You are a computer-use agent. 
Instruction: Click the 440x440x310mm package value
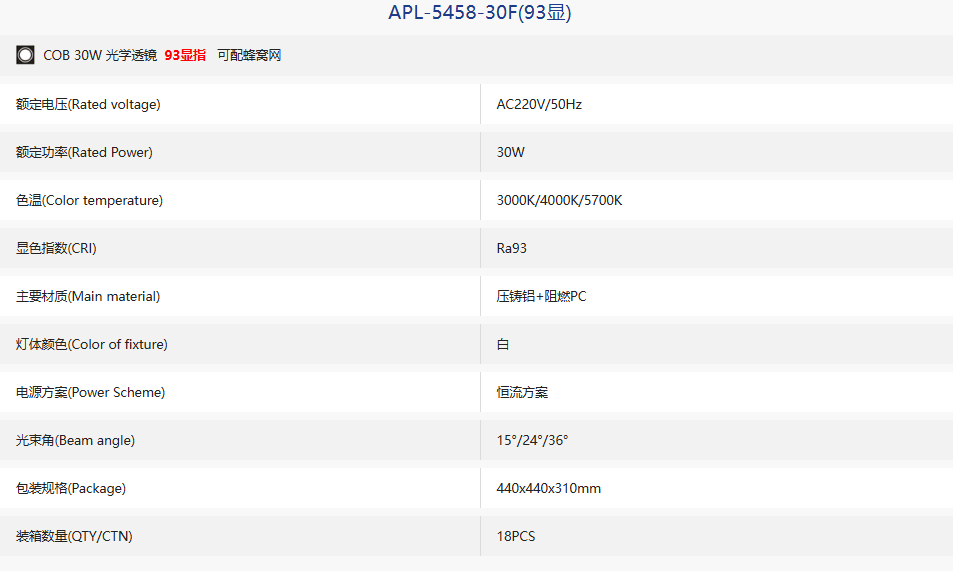click(x=549, y=488)
